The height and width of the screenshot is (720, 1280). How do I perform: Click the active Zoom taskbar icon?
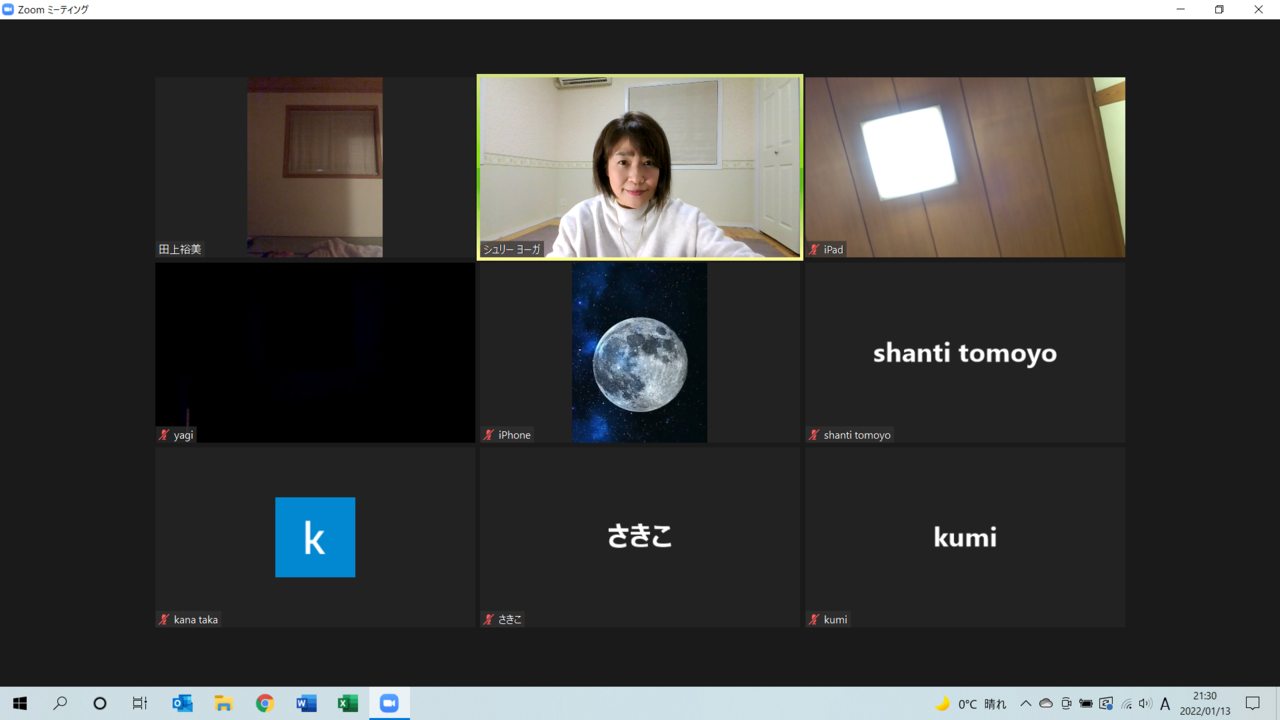pyautogui.click(x=389, y=704)
